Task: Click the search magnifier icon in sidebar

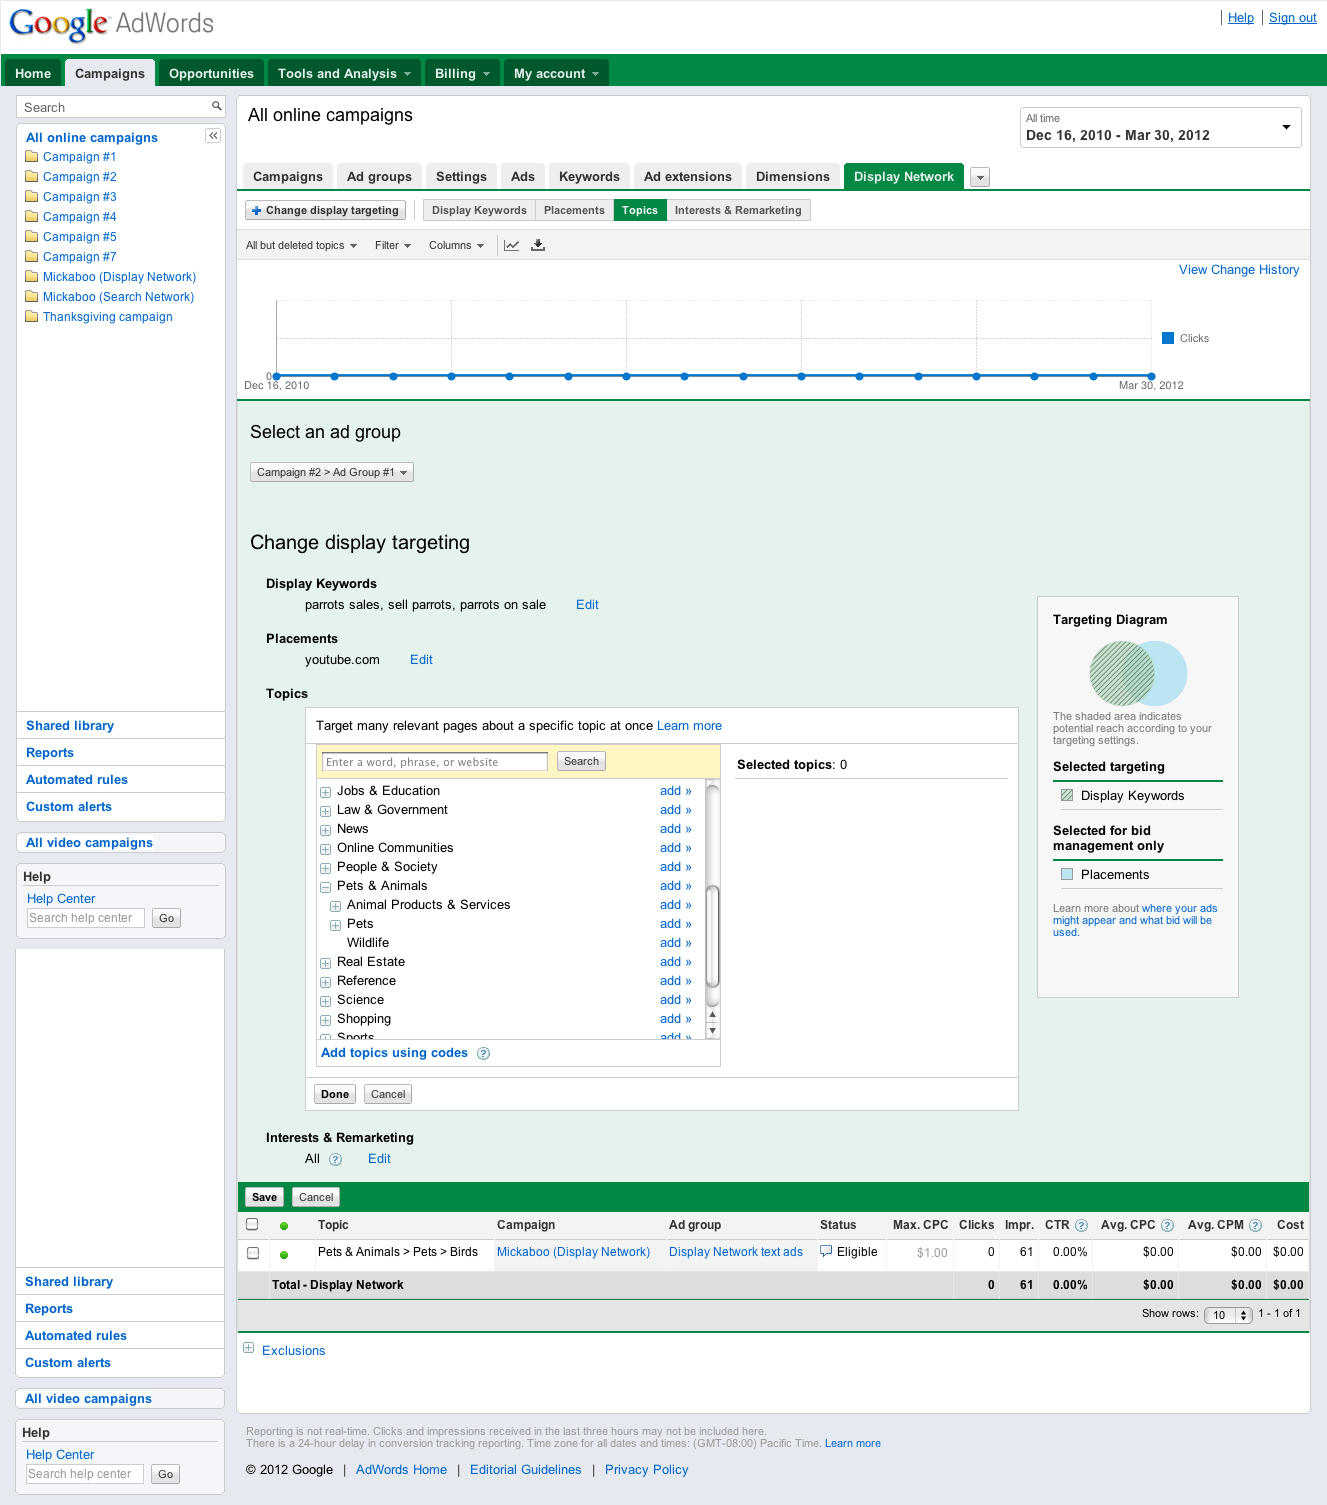Action: pyautogui.click(x=216, y=106)
